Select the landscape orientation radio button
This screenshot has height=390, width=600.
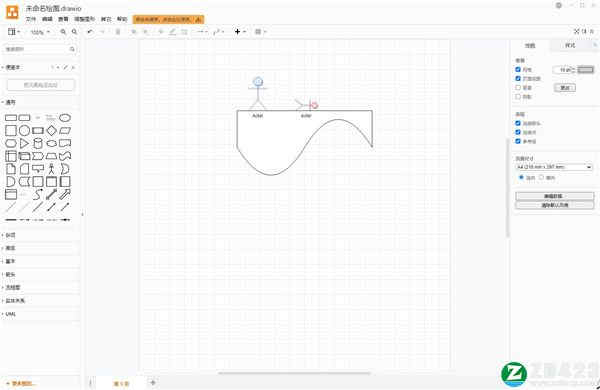point(541,177)
